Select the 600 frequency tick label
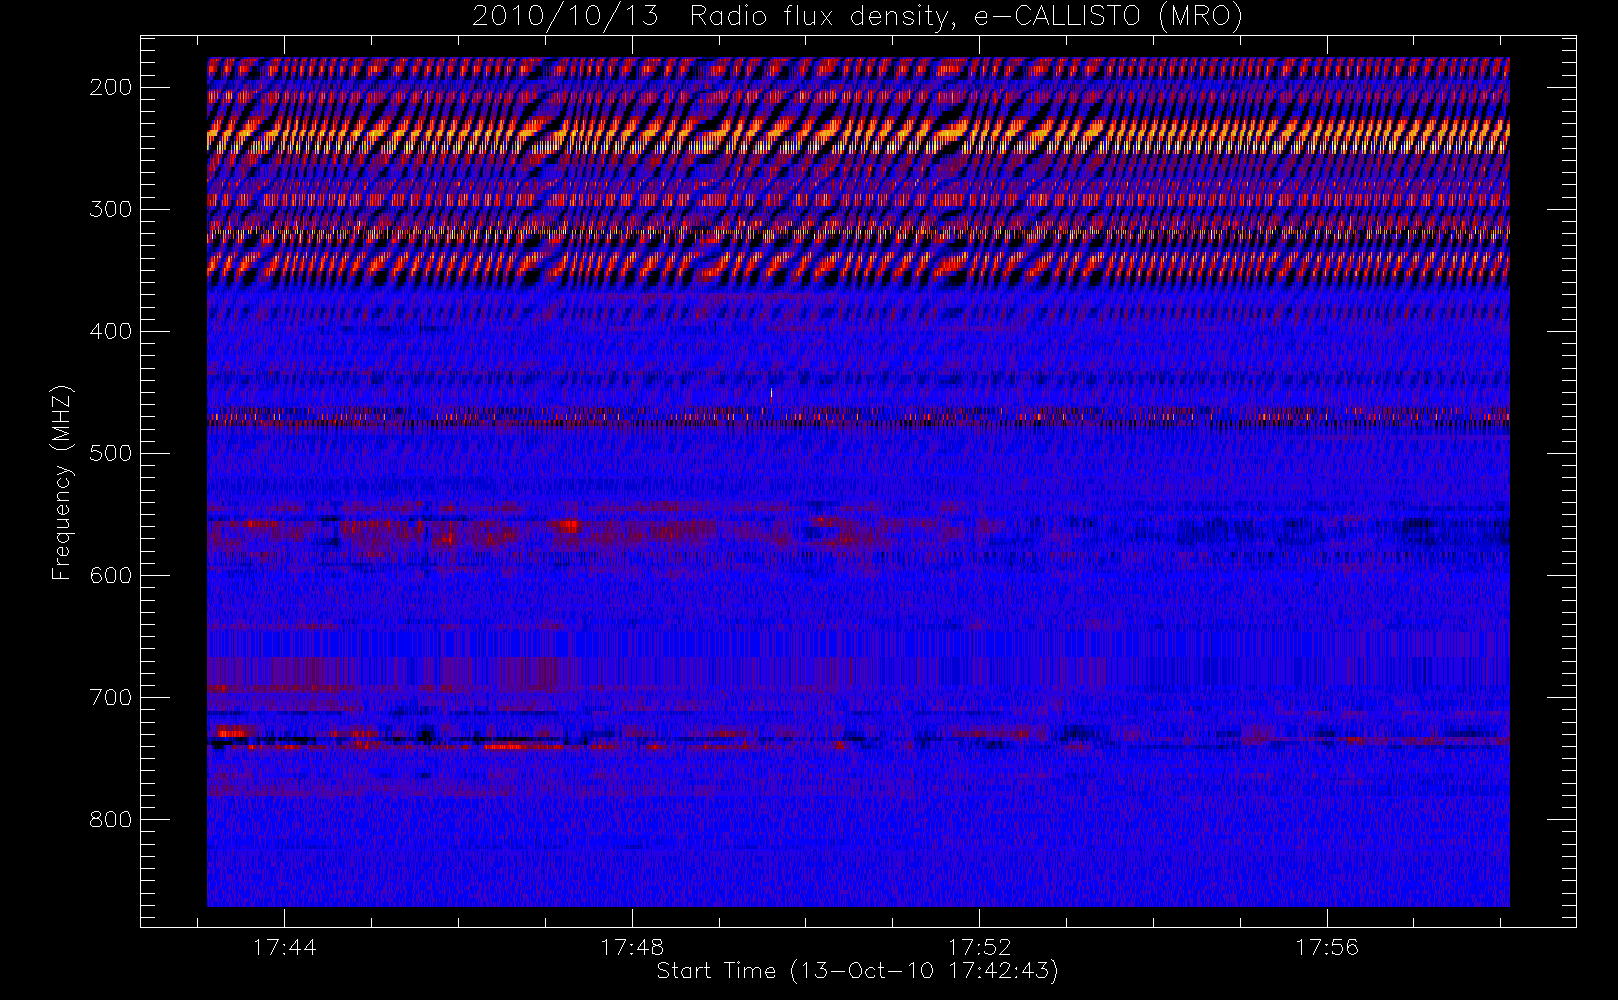This screenshot has width=1618, height=1000. 111,575
